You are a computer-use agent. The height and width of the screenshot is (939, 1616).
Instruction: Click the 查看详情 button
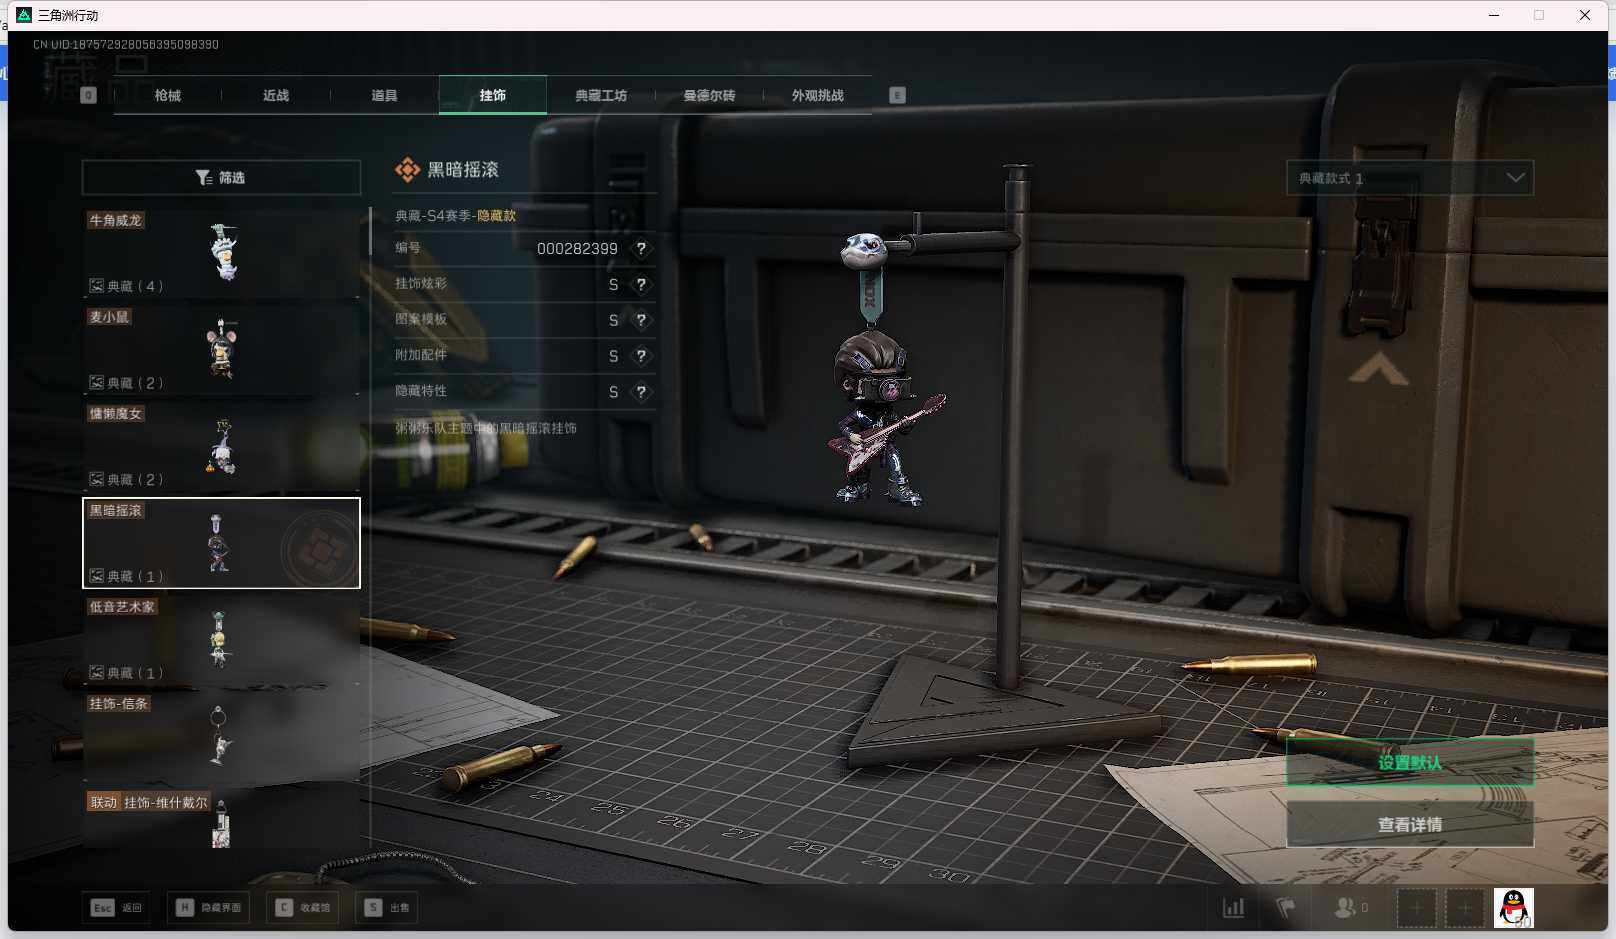1409,825
